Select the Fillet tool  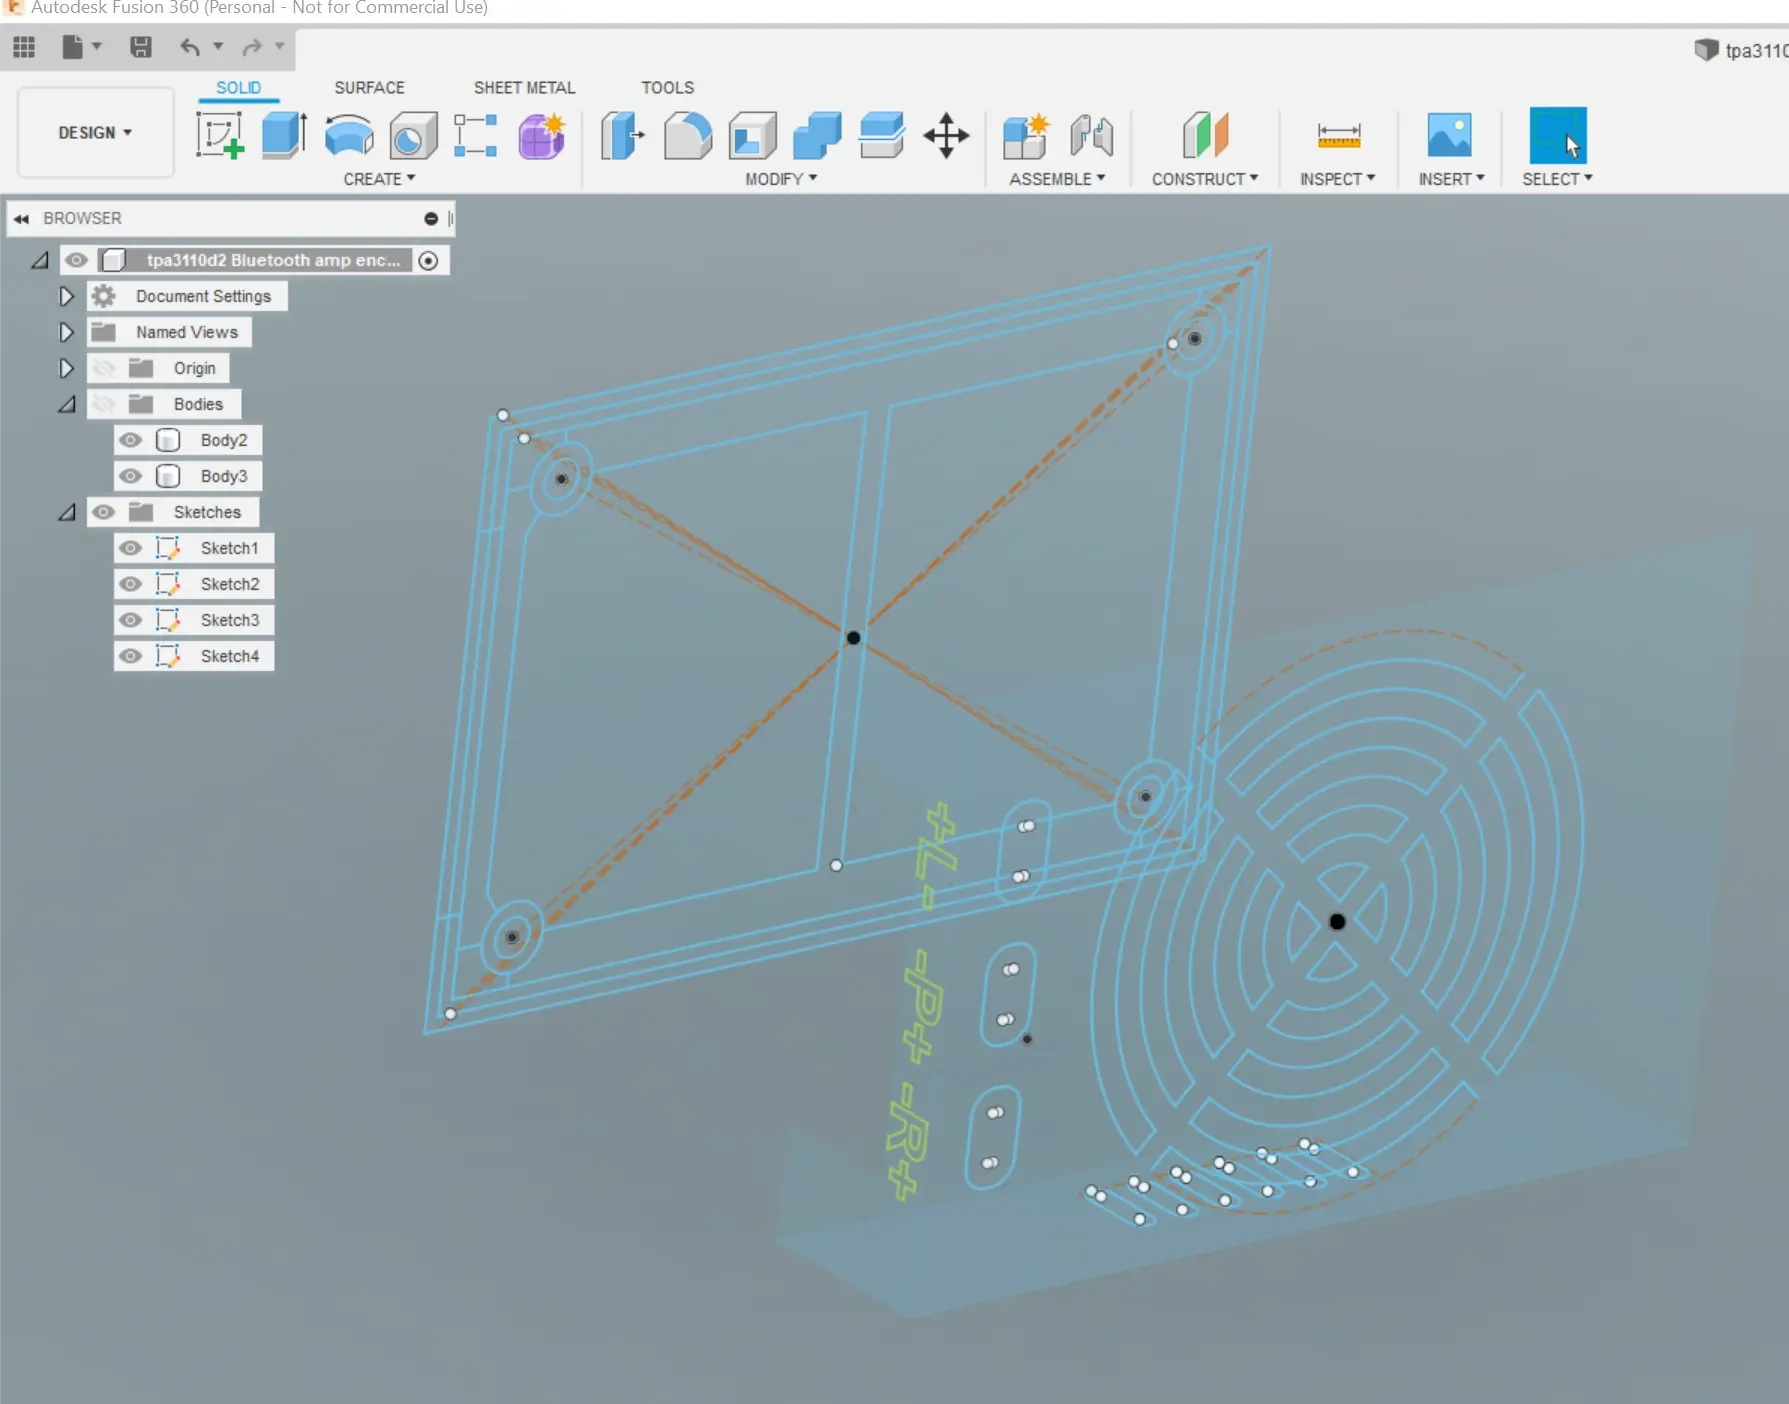[688, 135]
